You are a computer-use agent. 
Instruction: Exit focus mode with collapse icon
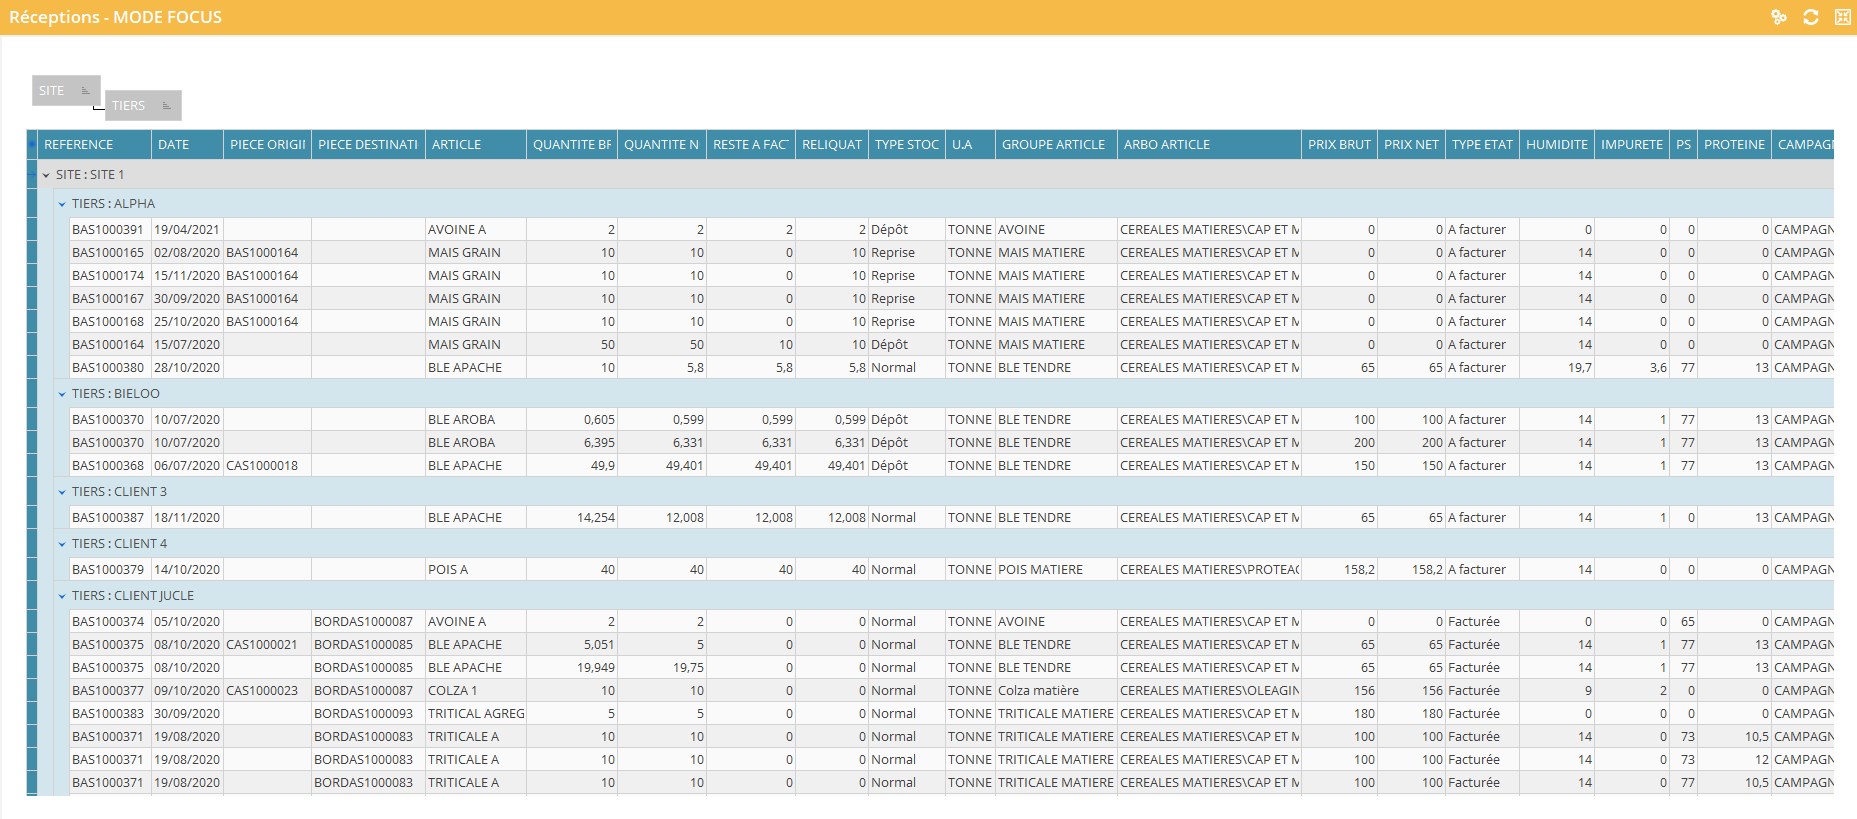tap(1842, 17)
